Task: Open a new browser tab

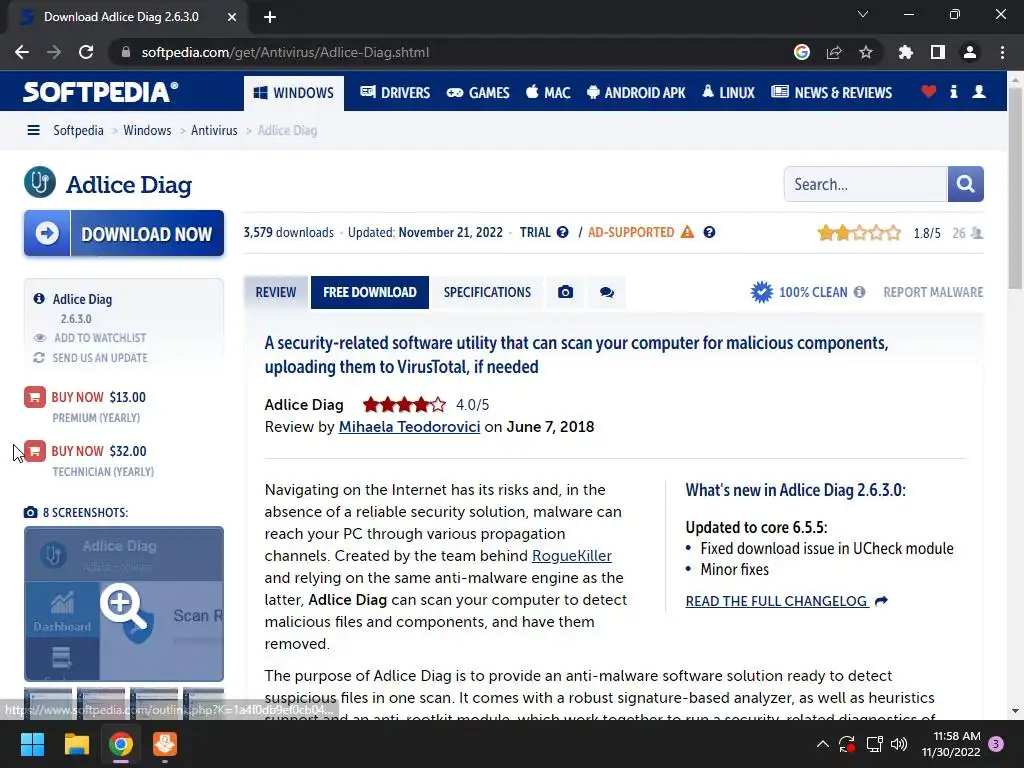Action: [270, 17]
